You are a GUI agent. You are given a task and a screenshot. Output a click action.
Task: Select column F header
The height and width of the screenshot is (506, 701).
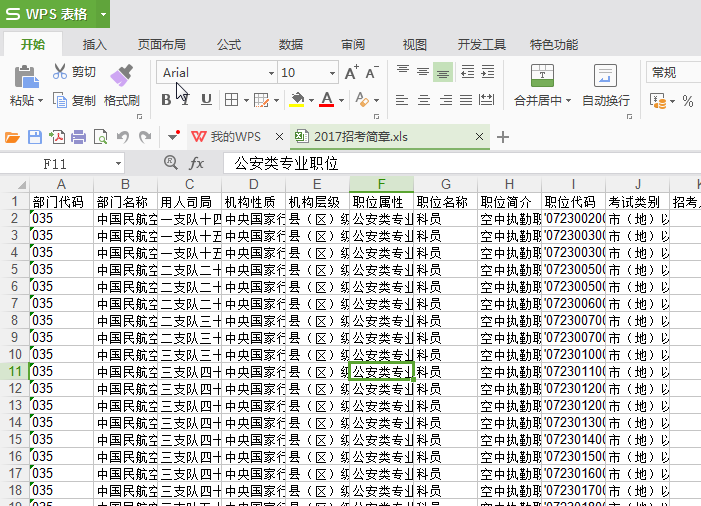pos(381,184)
